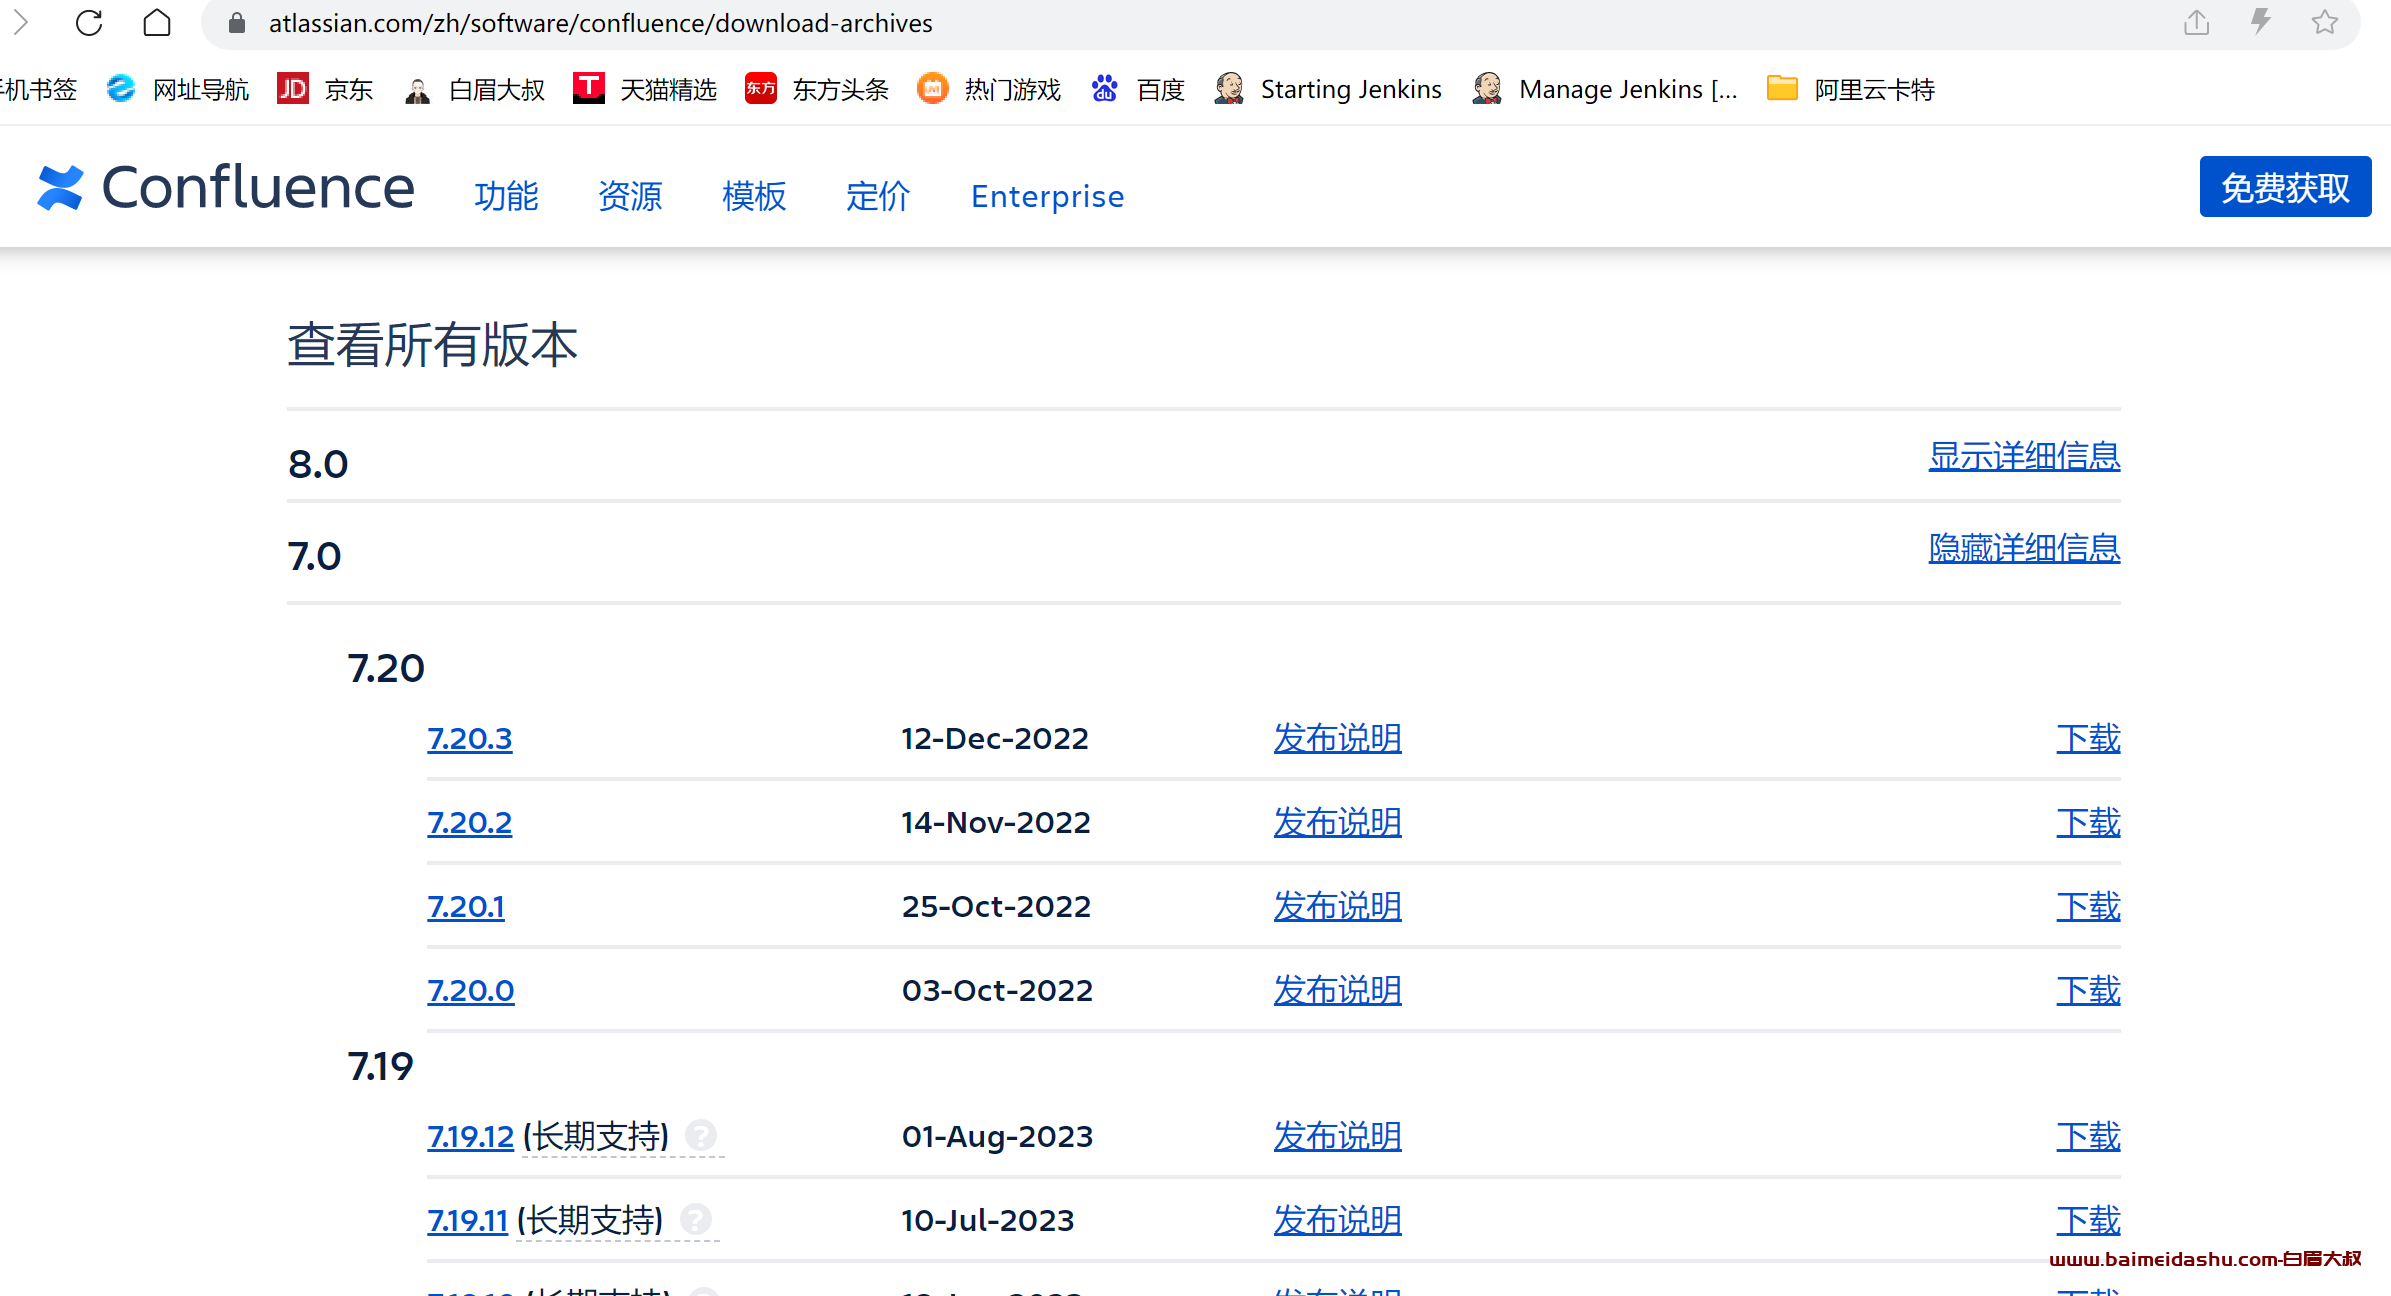Bookmark this page with the star icon
2391x1296 pixels.
point(2325,22)
